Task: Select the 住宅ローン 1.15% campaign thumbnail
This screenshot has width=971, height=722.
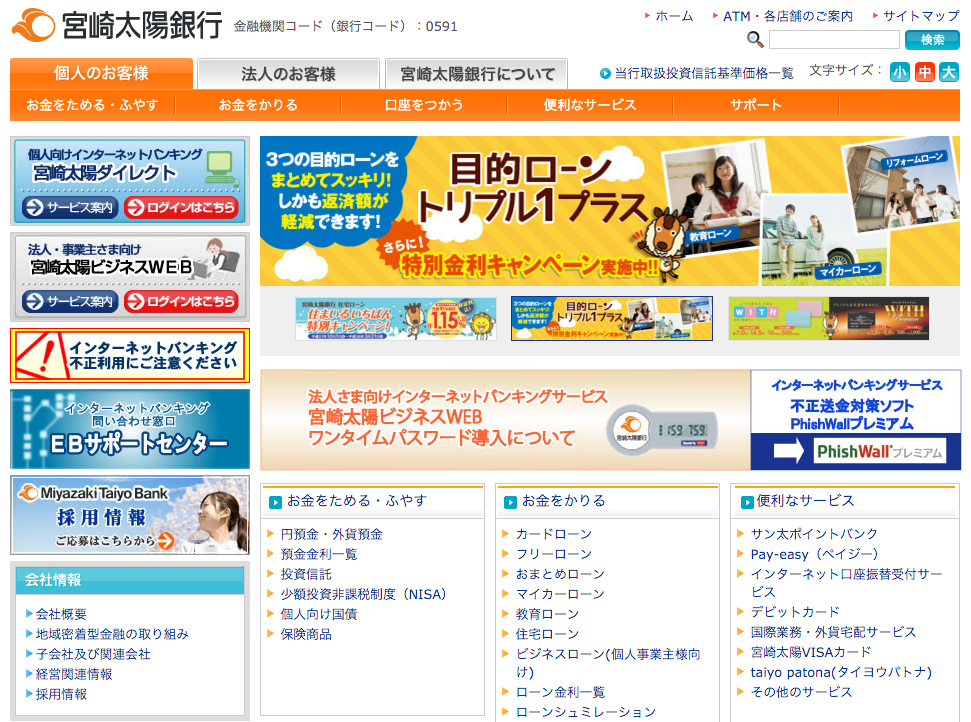Action: (x=396, y=318)
